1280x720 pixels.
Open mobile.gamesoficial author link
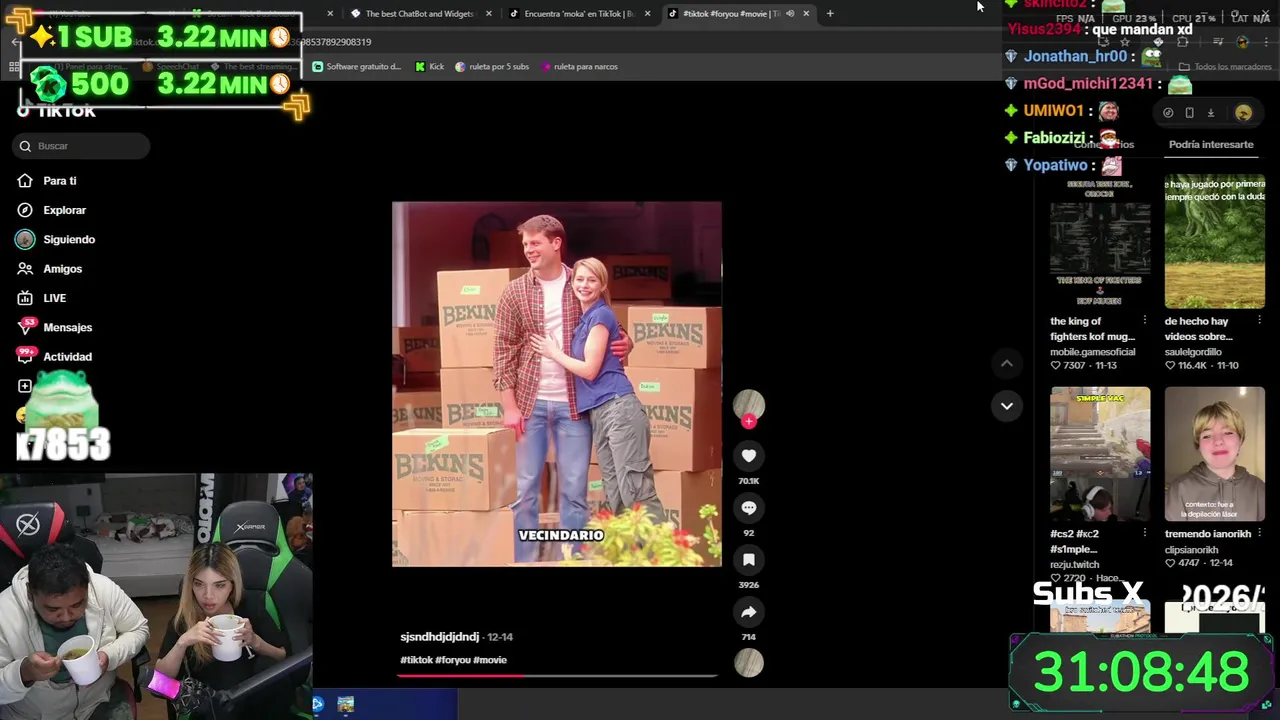(x=1092, y=352)
